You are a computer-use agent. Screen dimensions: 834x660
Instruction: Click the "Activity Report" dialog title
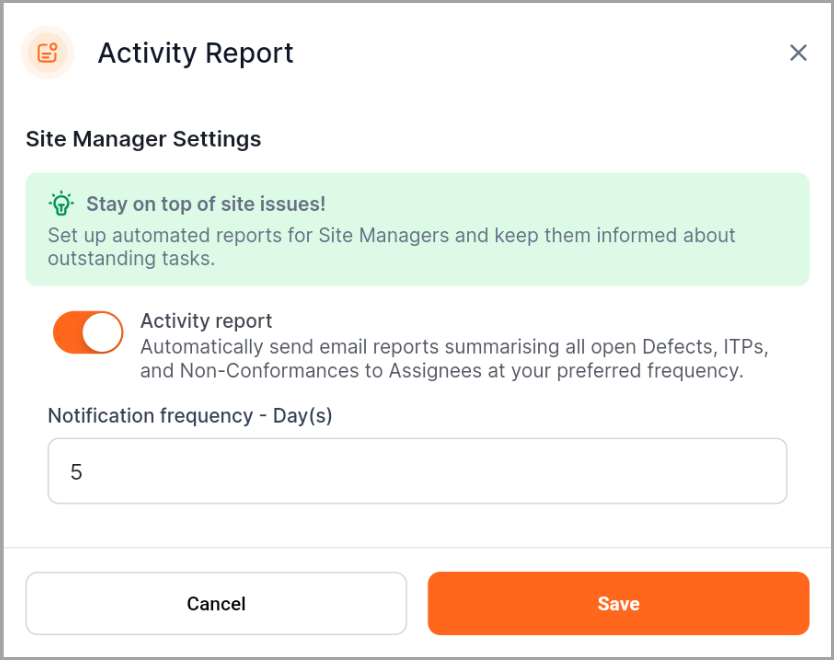pos(195,53)
